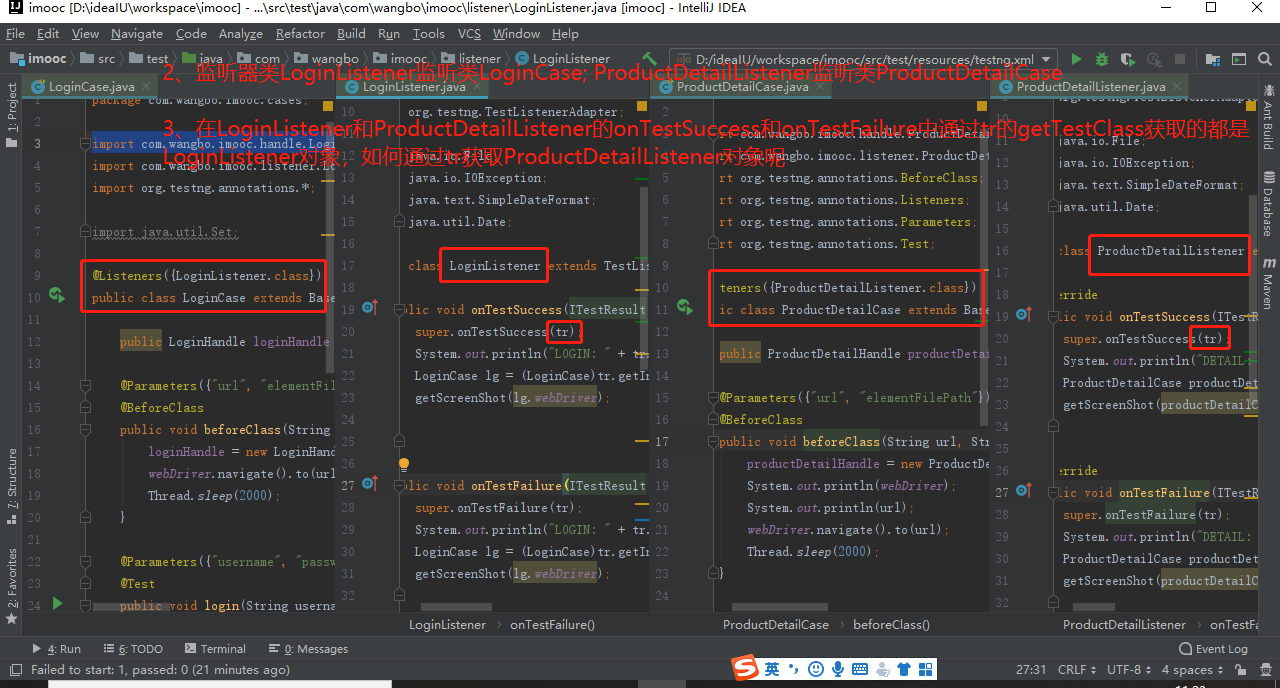Image resolution: width=1280 pixels, height=688 pixels.
Task: Click the yellow intention light bulb
Action: pyautogui.click(x=404, y=465)
